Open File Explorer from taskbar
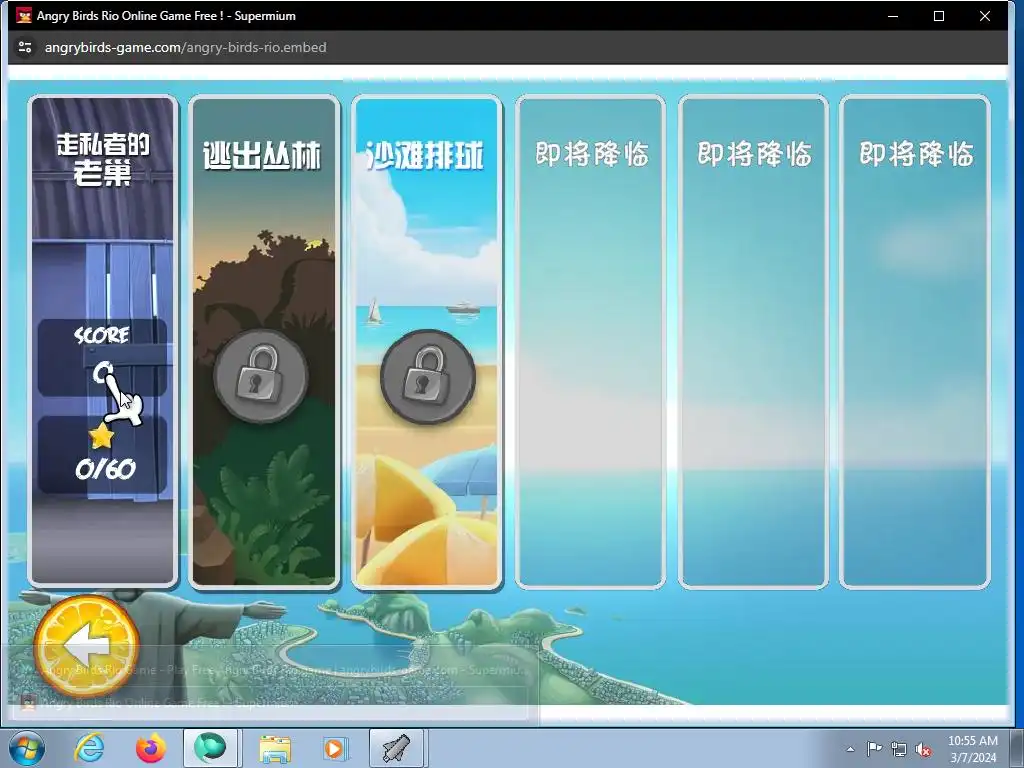 [275, 748]
